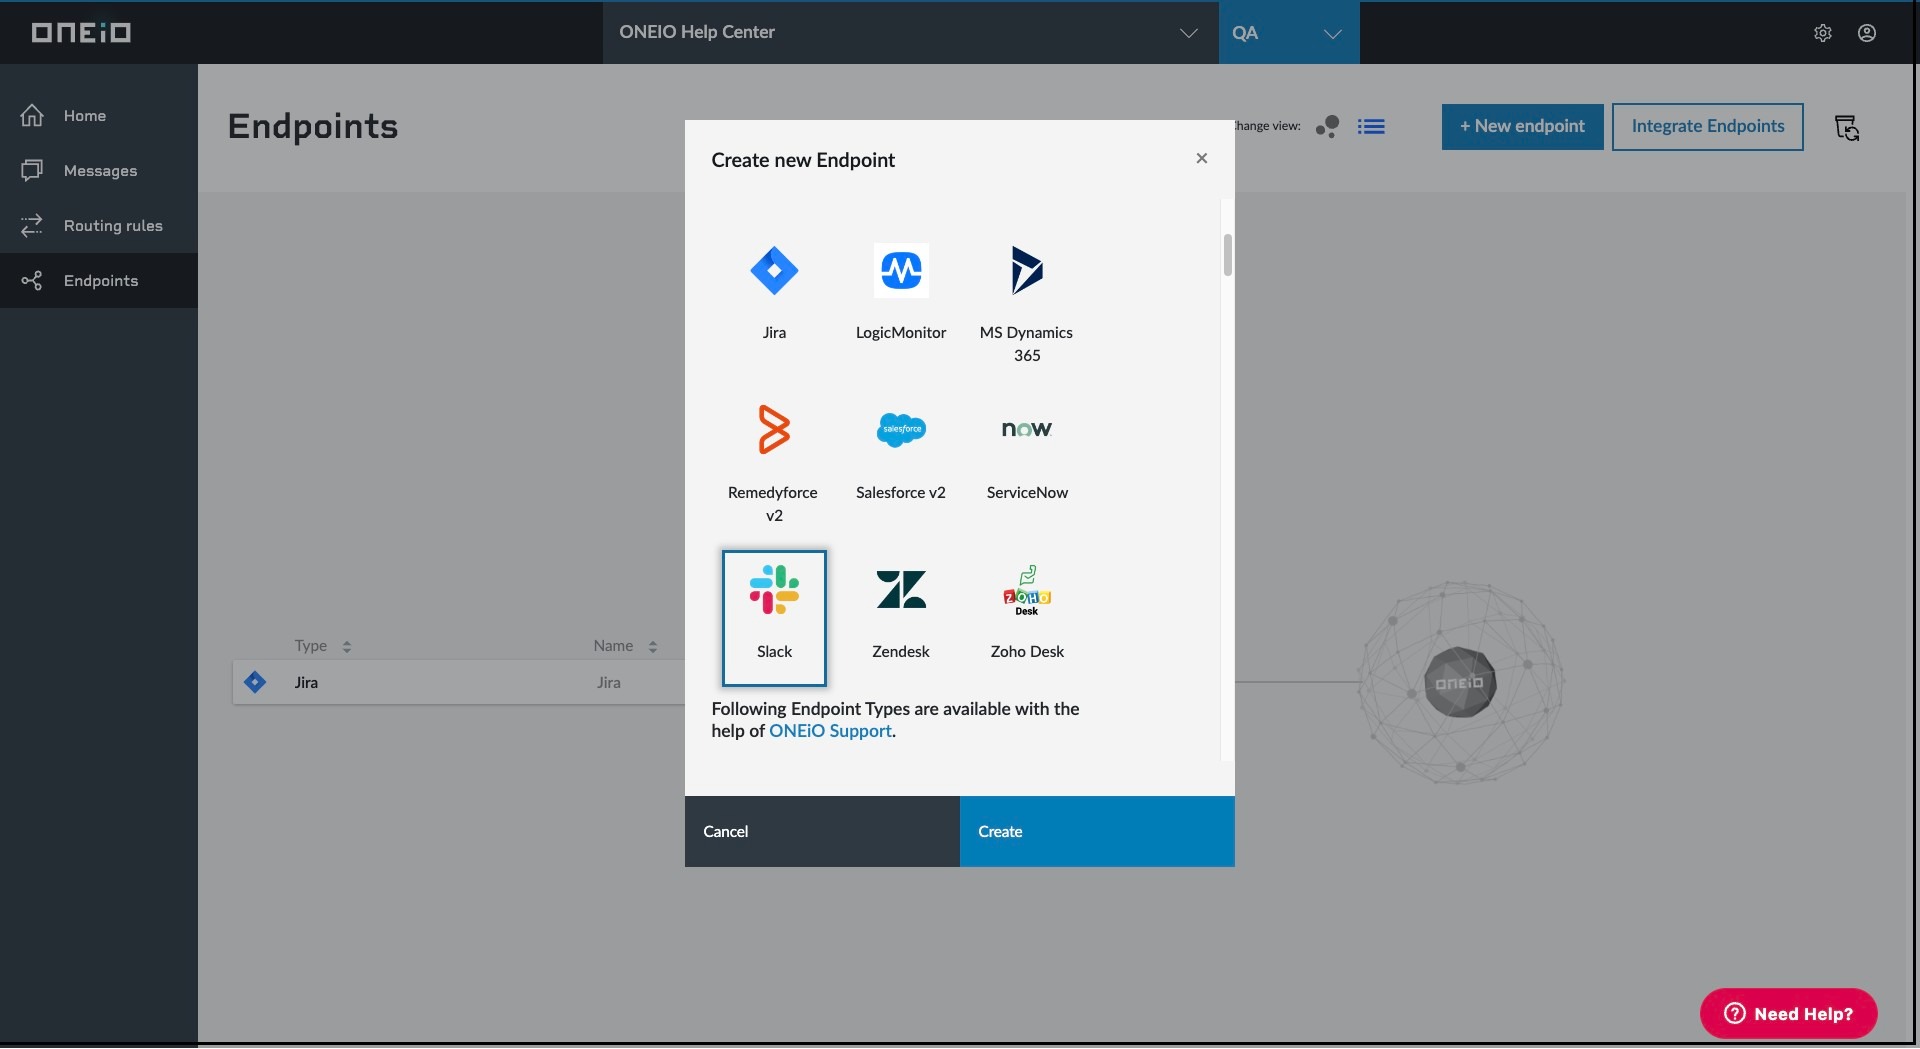Click the ONEiO sphere node
The width and height of the screenshot is (1920, 1049).
1459,682
